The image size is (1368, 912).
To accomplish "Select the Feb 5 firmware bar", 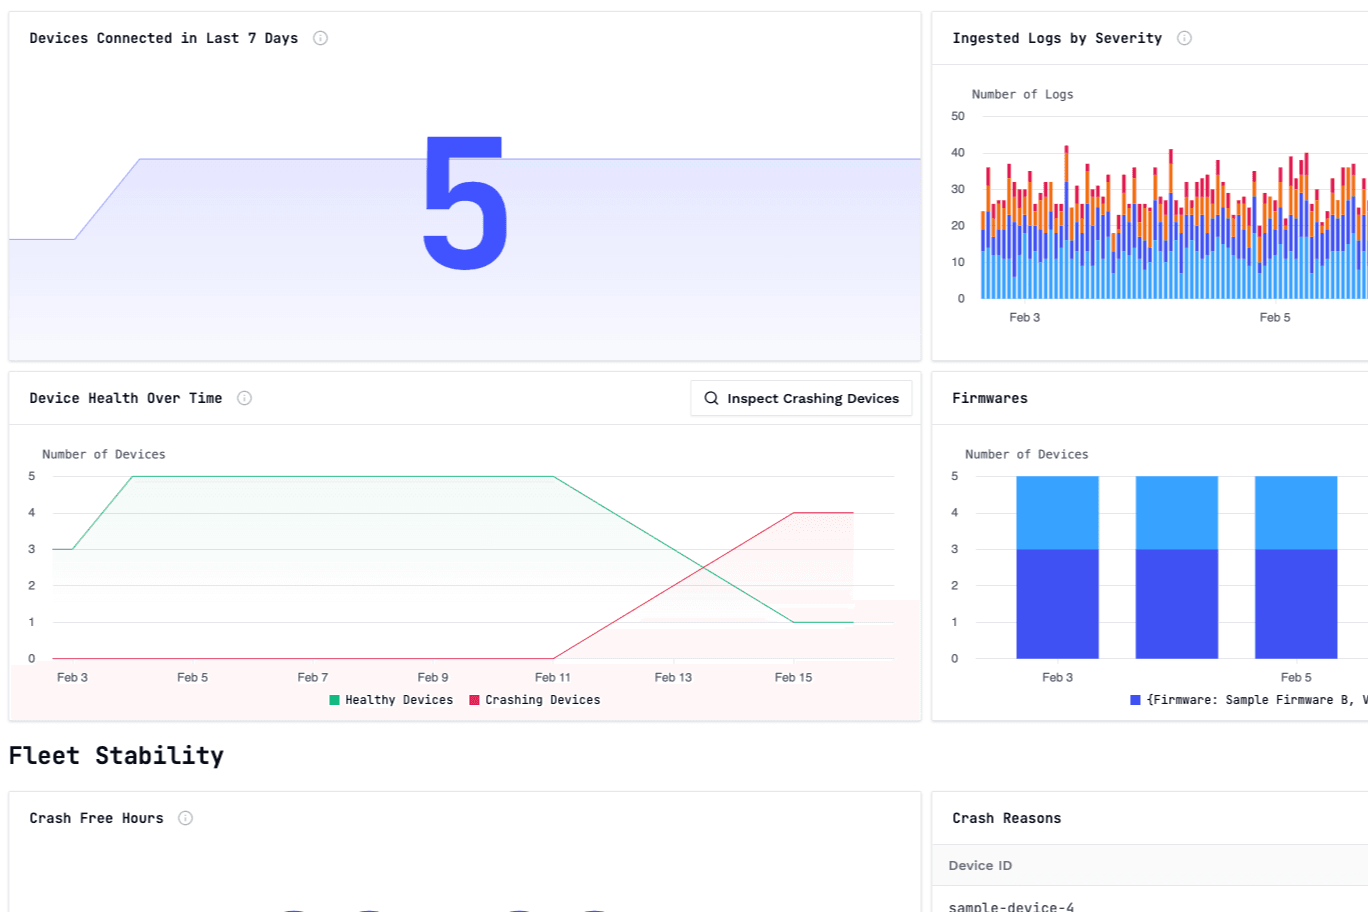I will coord(1296,567).
